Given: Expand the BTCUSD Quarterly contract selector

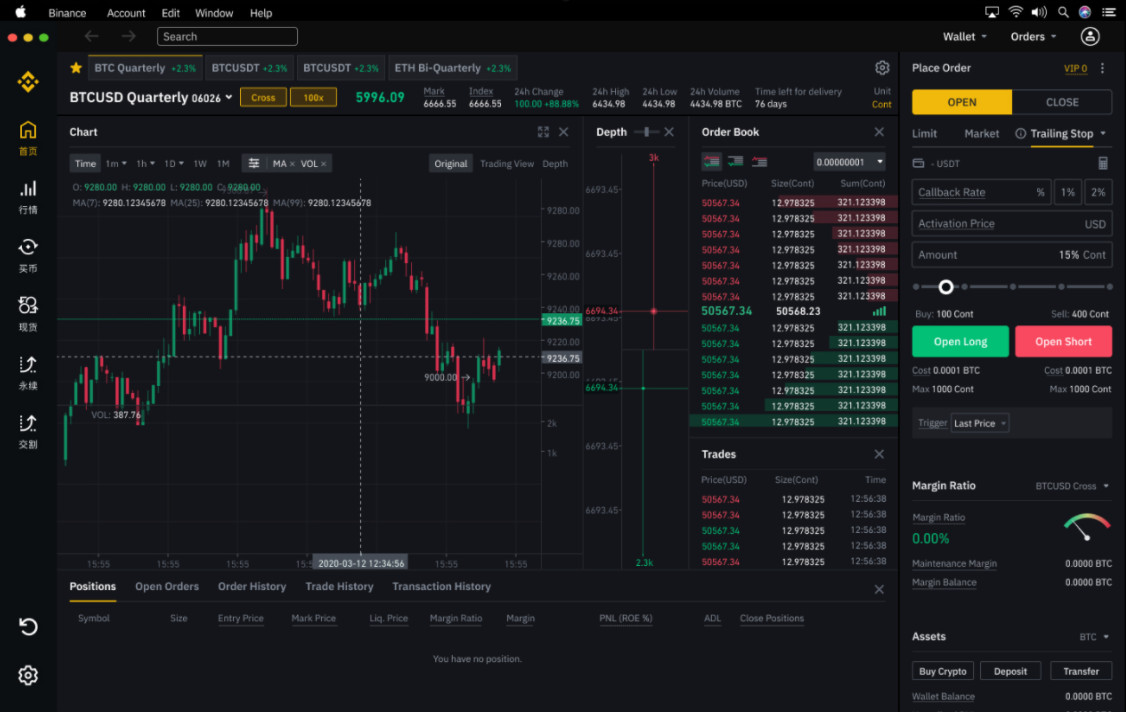Looking at the screenshot, I should tap(229, 97).
